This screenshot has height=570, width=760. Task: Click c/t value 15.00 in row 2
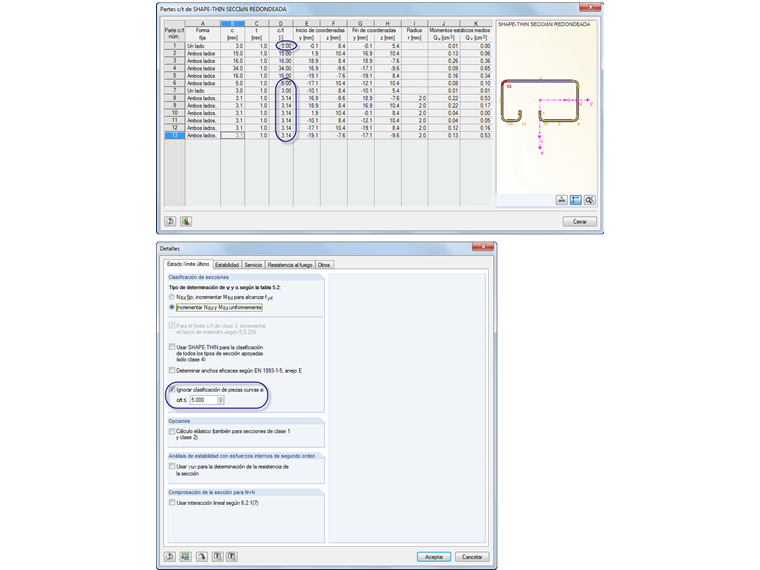click(281, 53)
